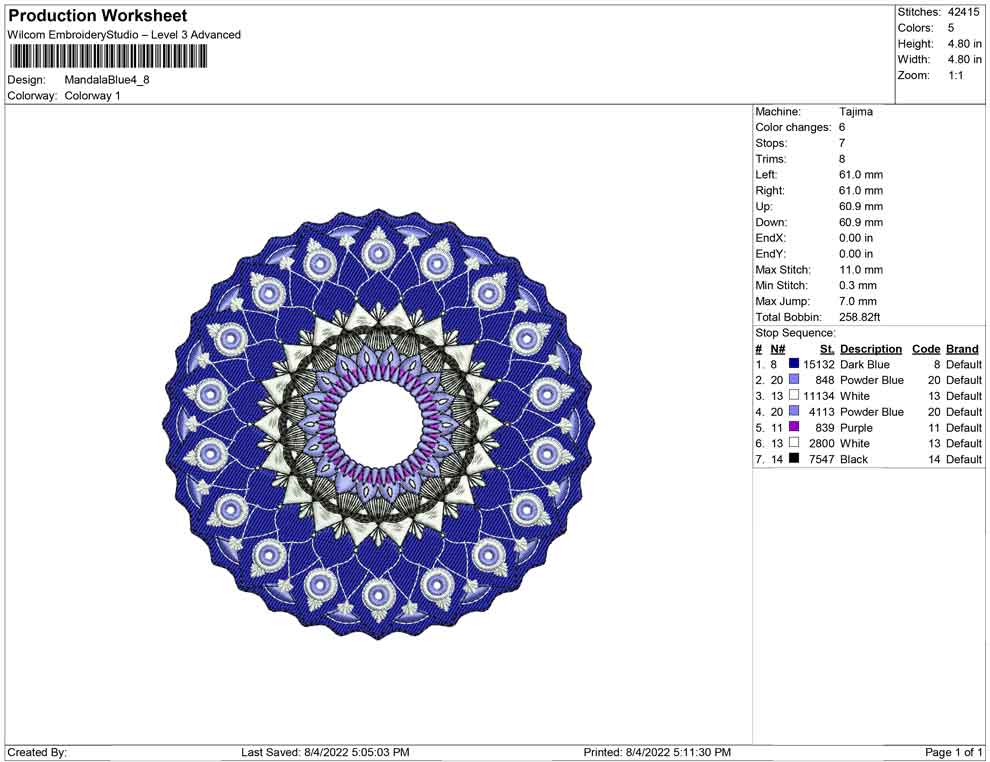Viewport: 990px width, 762px height.
Task: Click stitch count '2800' in row 6
Action: pyautogui.click(x=821, y=443)
